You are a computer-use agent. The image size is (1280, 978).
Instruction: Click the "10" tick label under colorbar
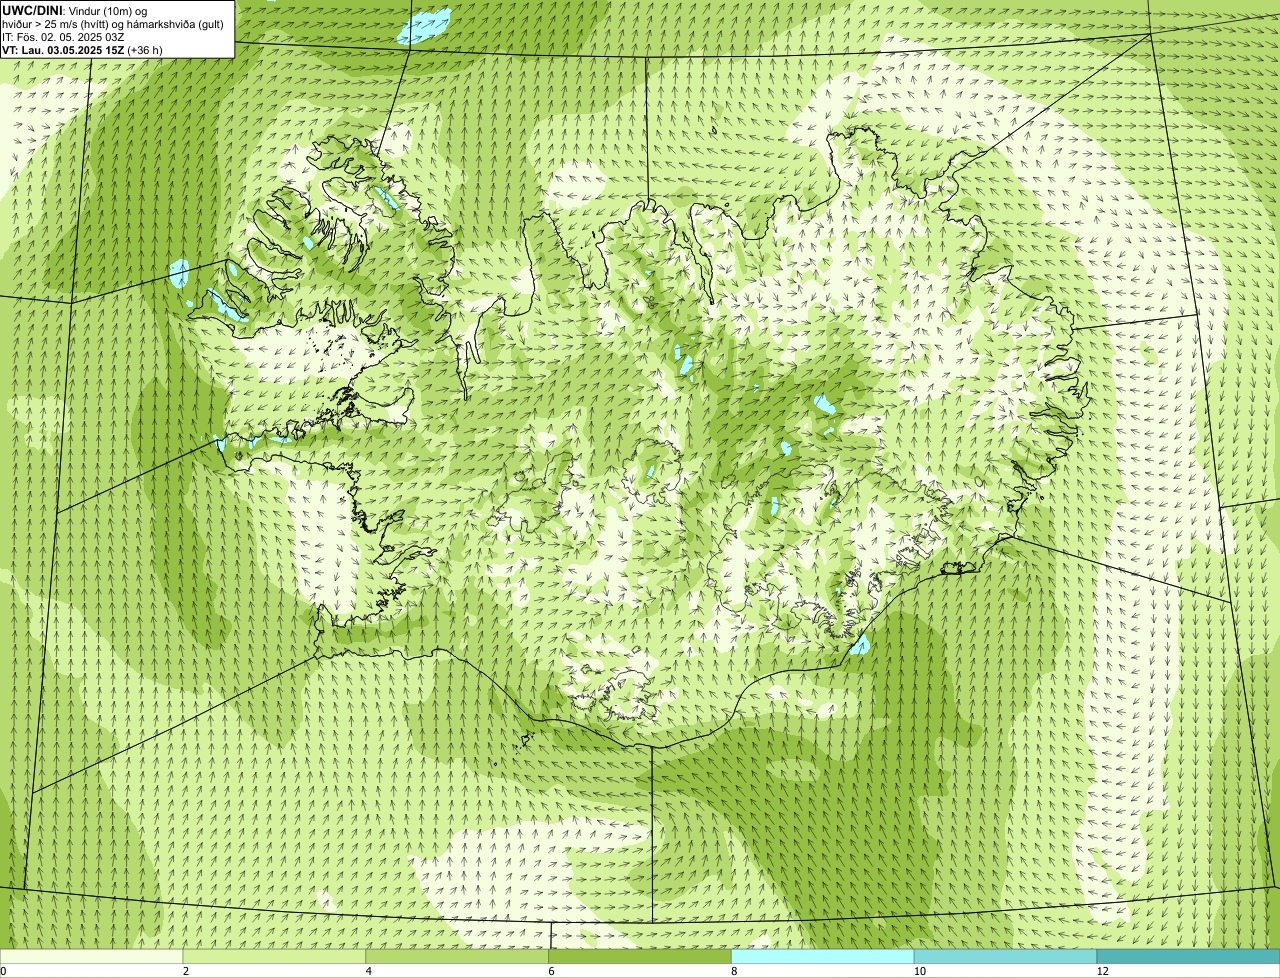click(919, 971)
